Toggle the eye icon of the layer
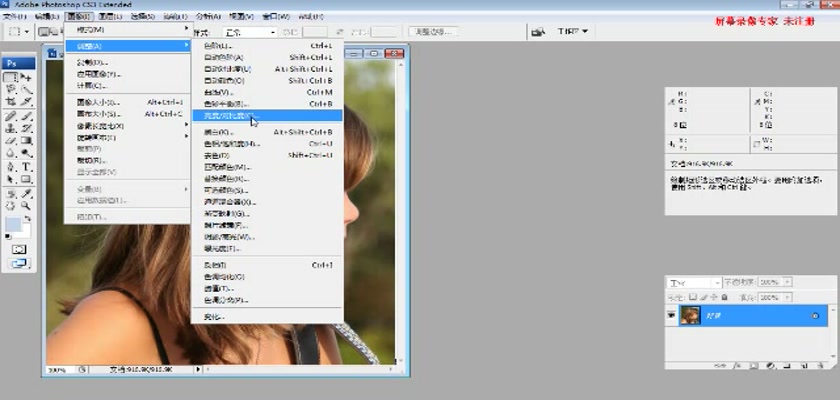This screenshot has width=840, height=400. pyautogui.click(x=672, y=316)
